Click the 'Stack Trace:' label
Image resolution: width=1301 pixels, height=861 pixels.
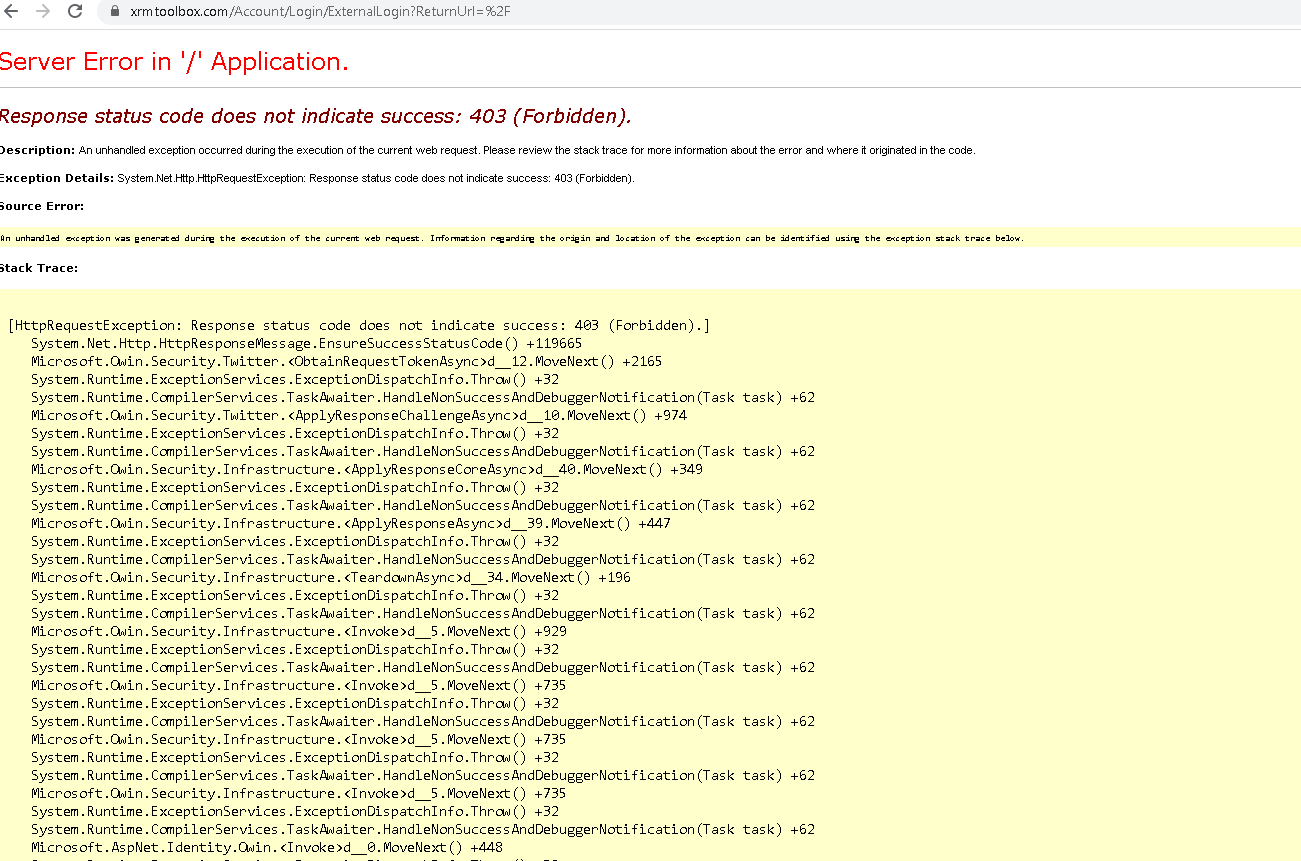(39, 268)
